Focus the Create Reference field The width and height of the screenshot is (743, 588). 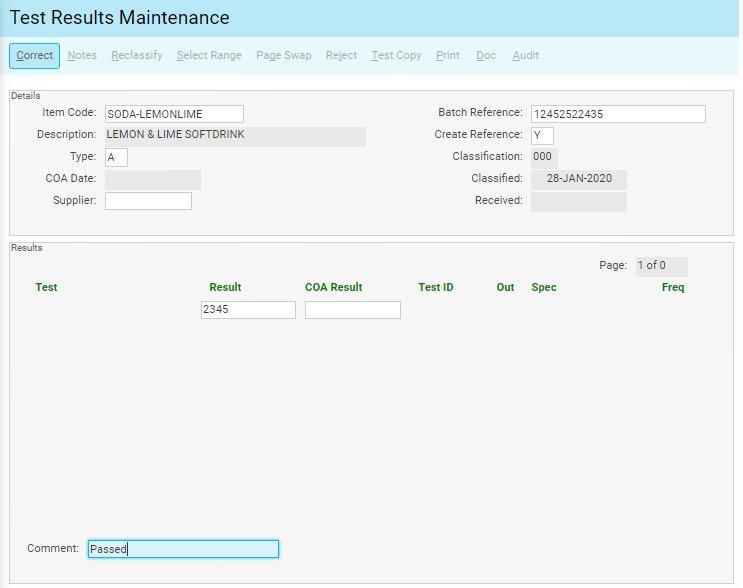click(x=542, y=136)
